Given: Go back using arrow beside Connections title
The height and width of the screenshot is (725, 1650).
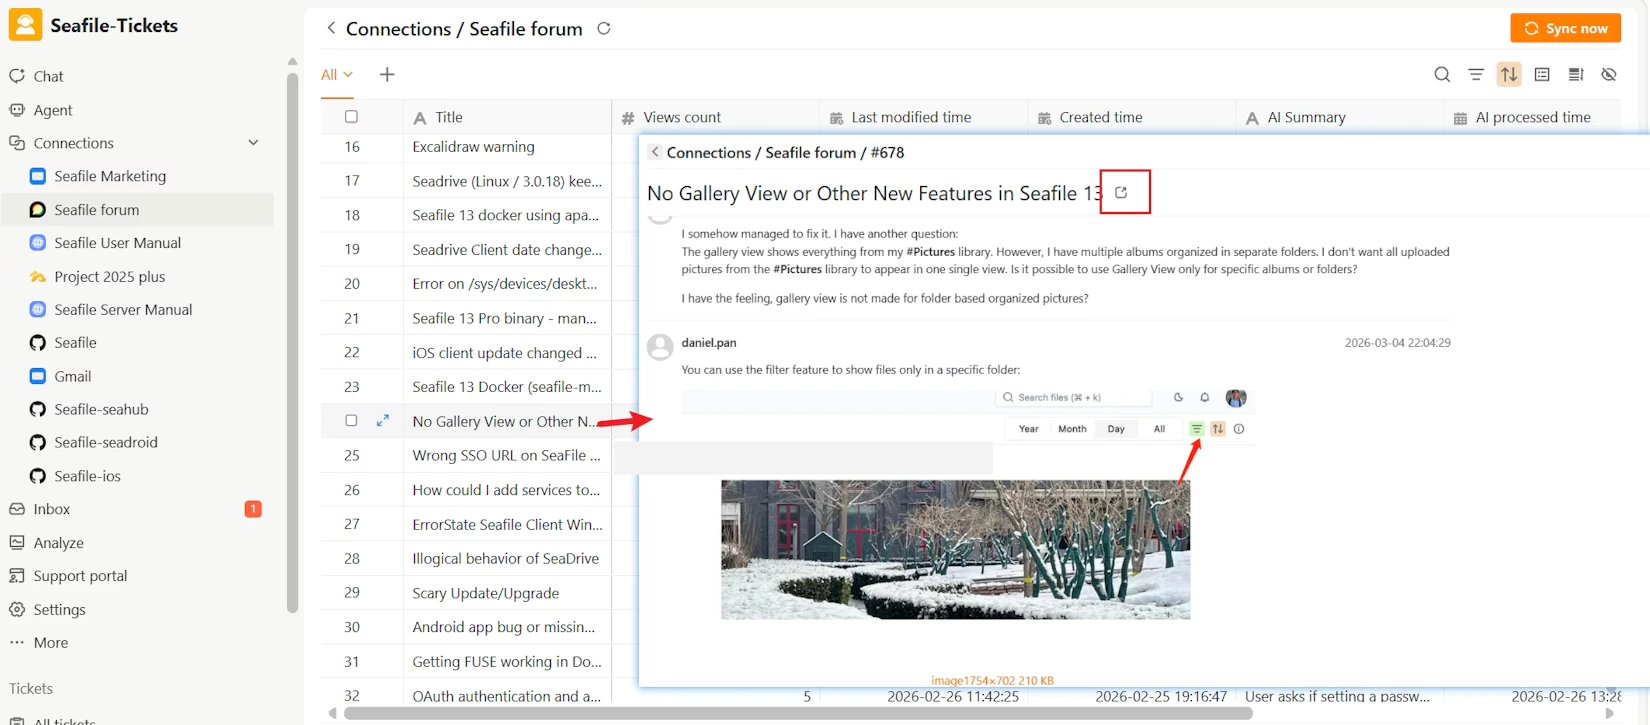Looking at the screenshot, I should click(331, 28).
